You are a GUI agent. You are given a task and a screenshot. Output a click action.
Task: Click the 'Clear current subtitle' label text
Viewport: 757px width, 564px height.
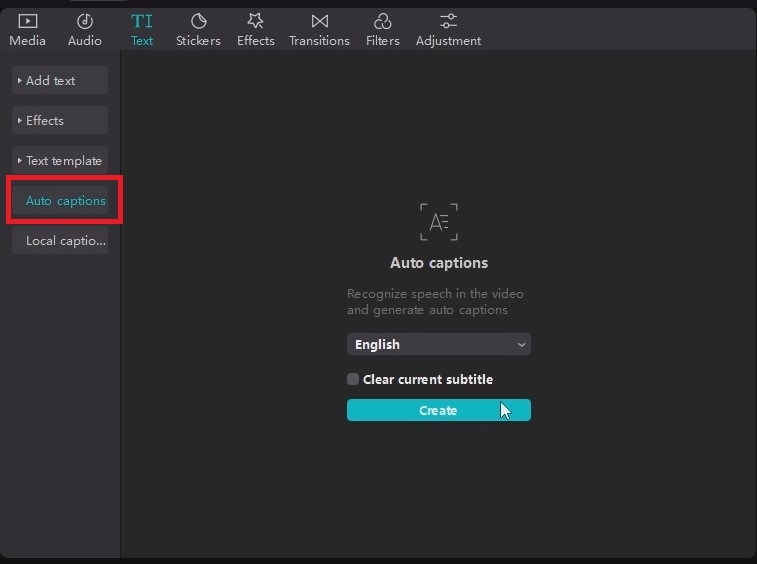click(428, 380)
